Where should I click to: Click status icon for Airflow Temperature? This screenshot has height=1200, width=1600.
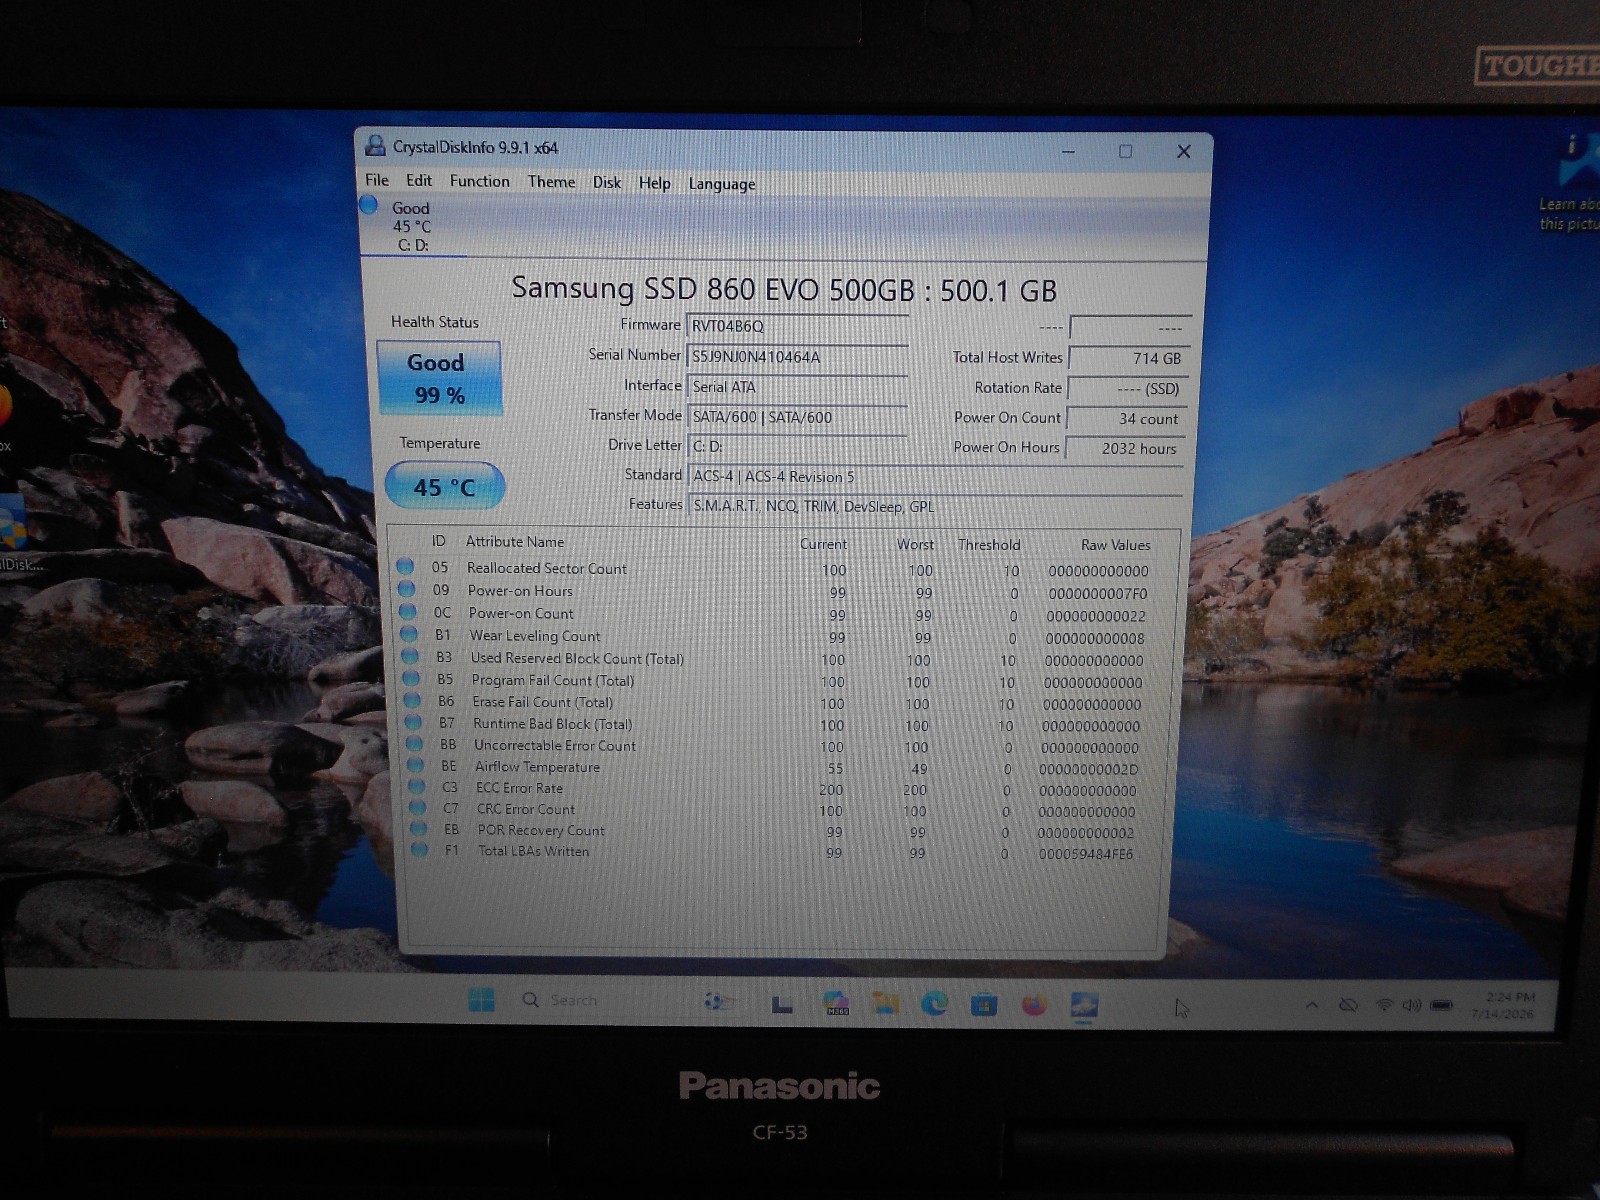[x=416, y=765]
